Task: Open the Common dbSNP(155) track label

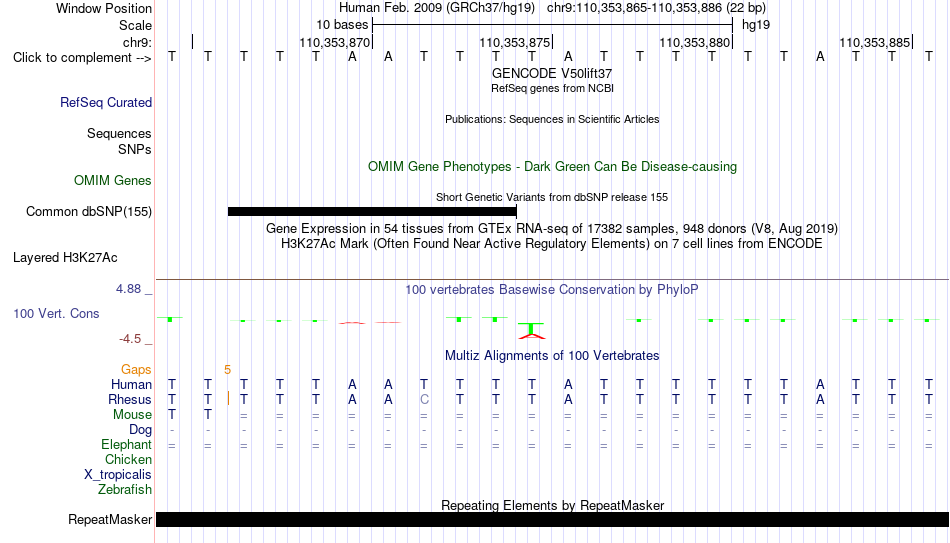Action: pos(89,212)
